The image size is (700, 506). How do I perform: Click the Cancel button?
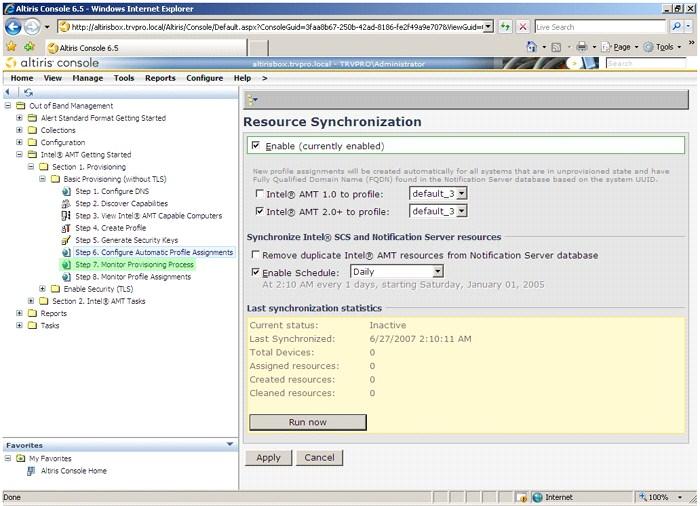point(319,458)
